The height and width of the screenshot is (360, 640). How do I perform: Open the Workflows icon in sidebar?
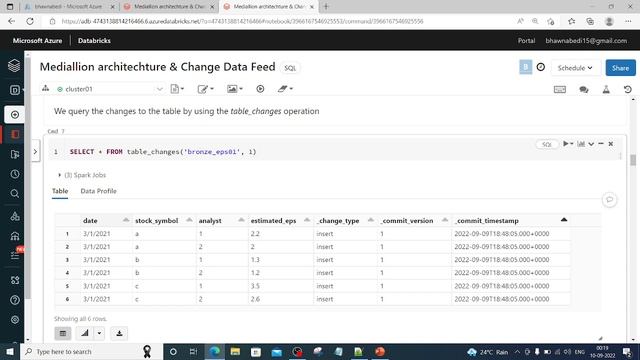[15, 256]
